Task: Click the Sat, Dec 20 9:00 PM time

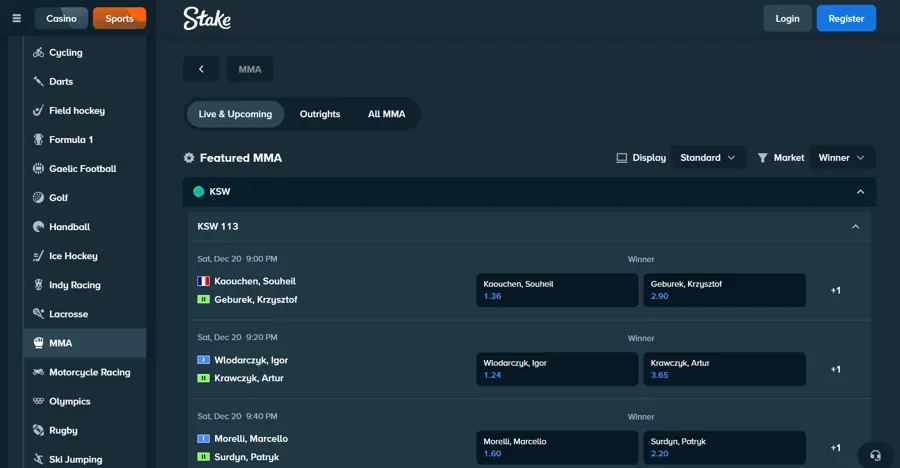Action: 237,259
